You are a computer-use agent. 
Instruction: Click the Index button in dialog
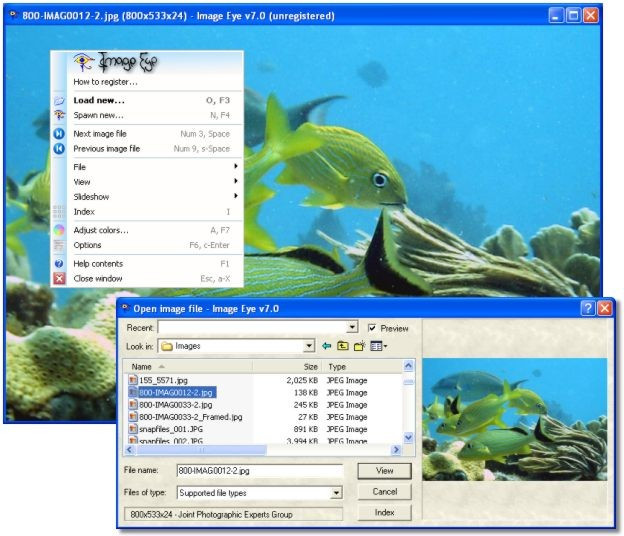coord(384,513)
